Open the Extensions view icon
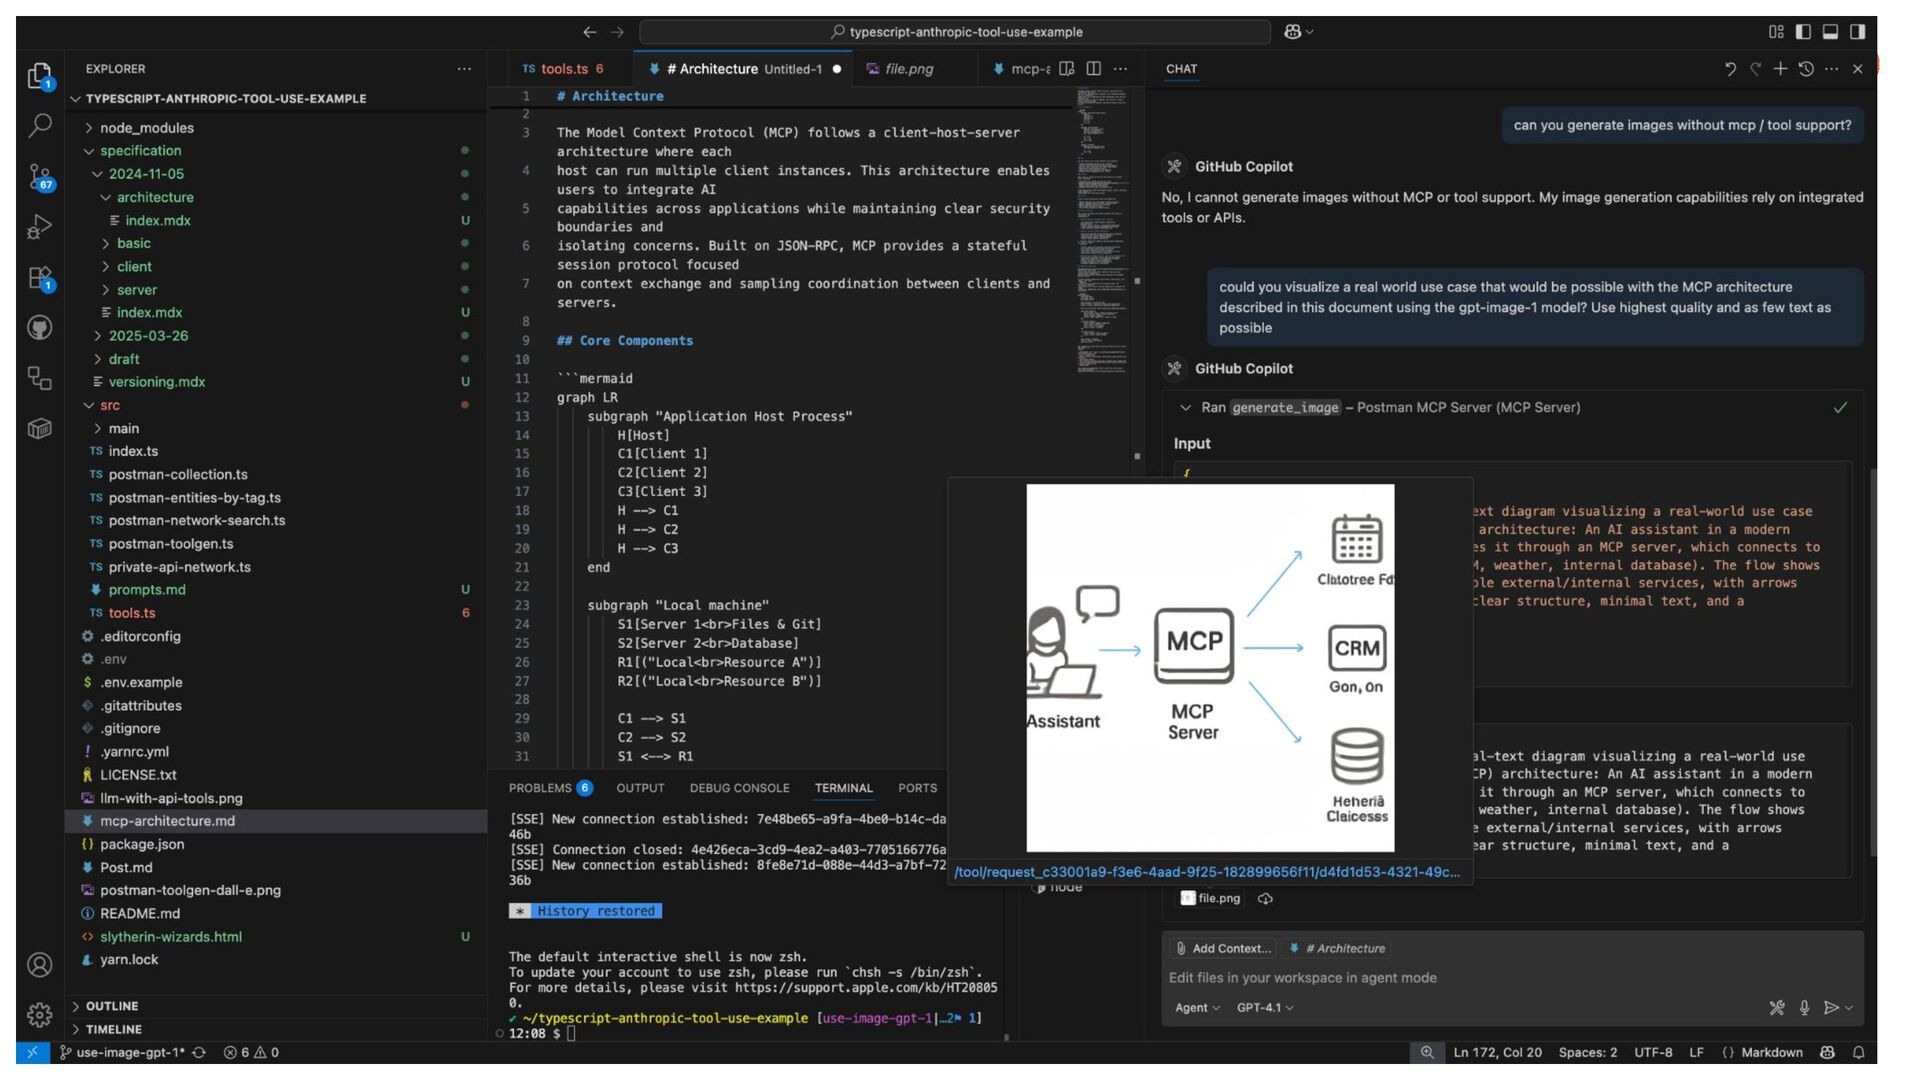This screenshot has height=1080, width=1920. (x=40, y=278)
